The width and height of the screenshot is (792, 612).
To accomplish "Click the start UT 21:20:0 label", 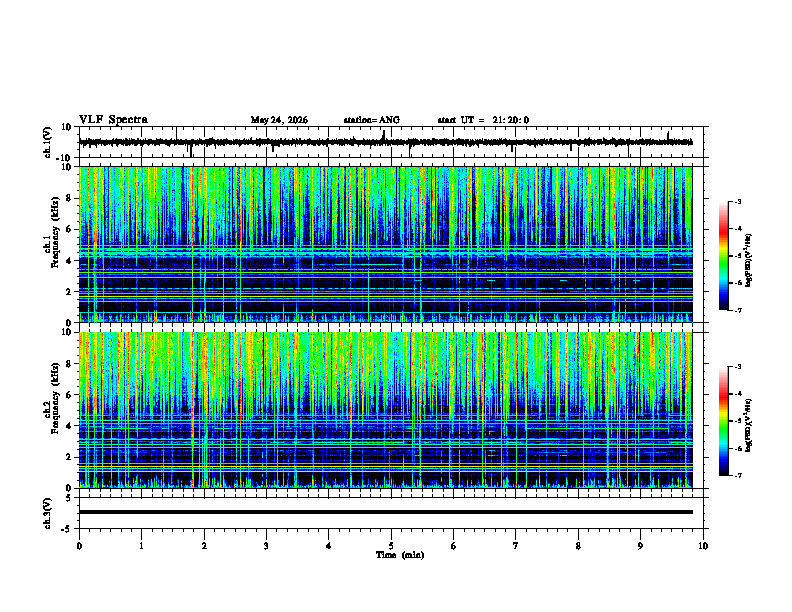I will (x=483, y=120).
